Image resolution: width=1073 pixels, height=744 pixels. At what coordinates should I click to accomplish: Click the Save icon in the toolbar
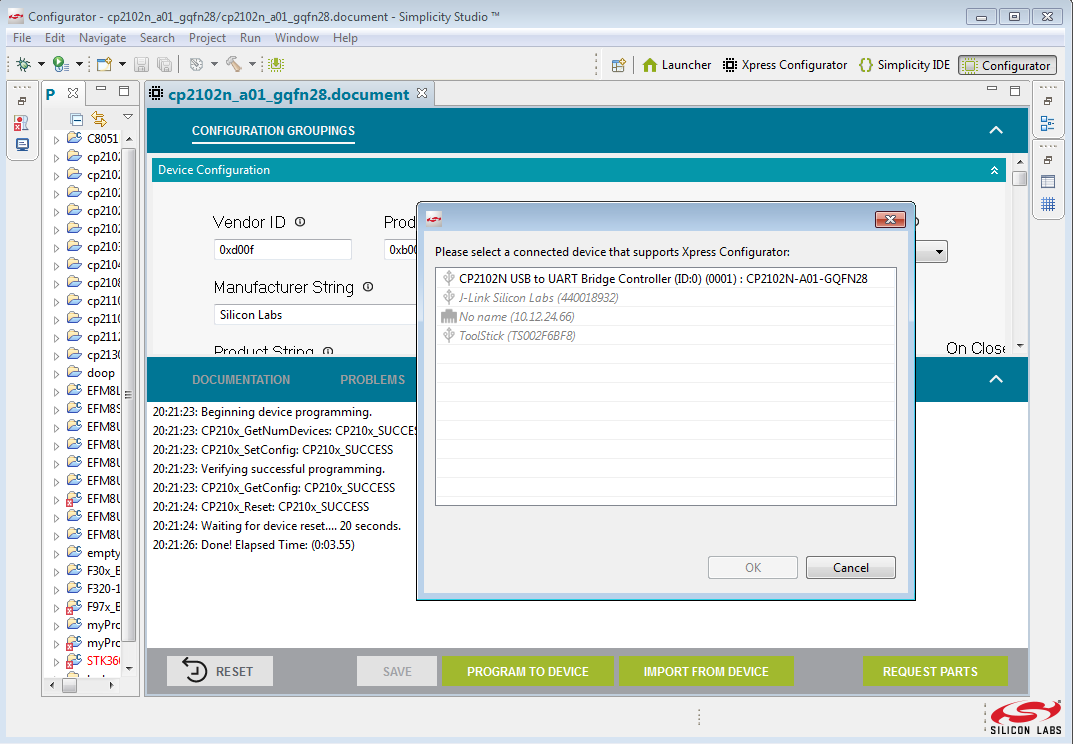click(x=143, y=64)
